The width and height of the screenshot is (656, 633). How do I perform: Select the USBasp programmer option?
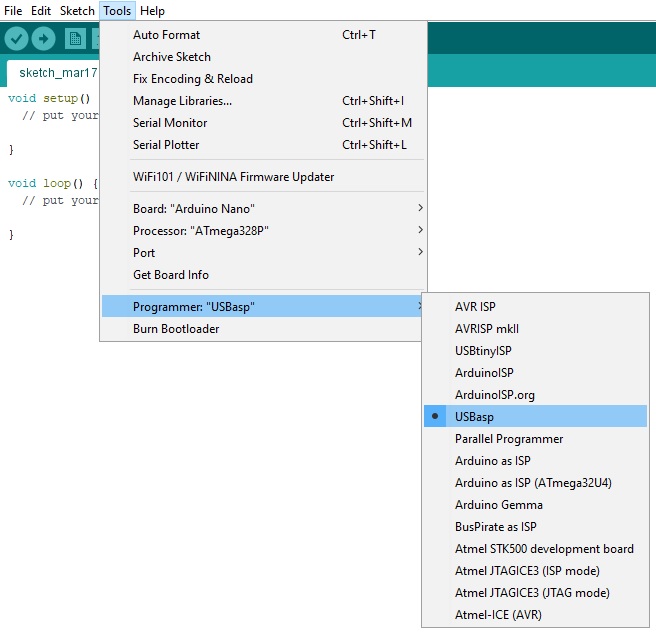(474, 417)
